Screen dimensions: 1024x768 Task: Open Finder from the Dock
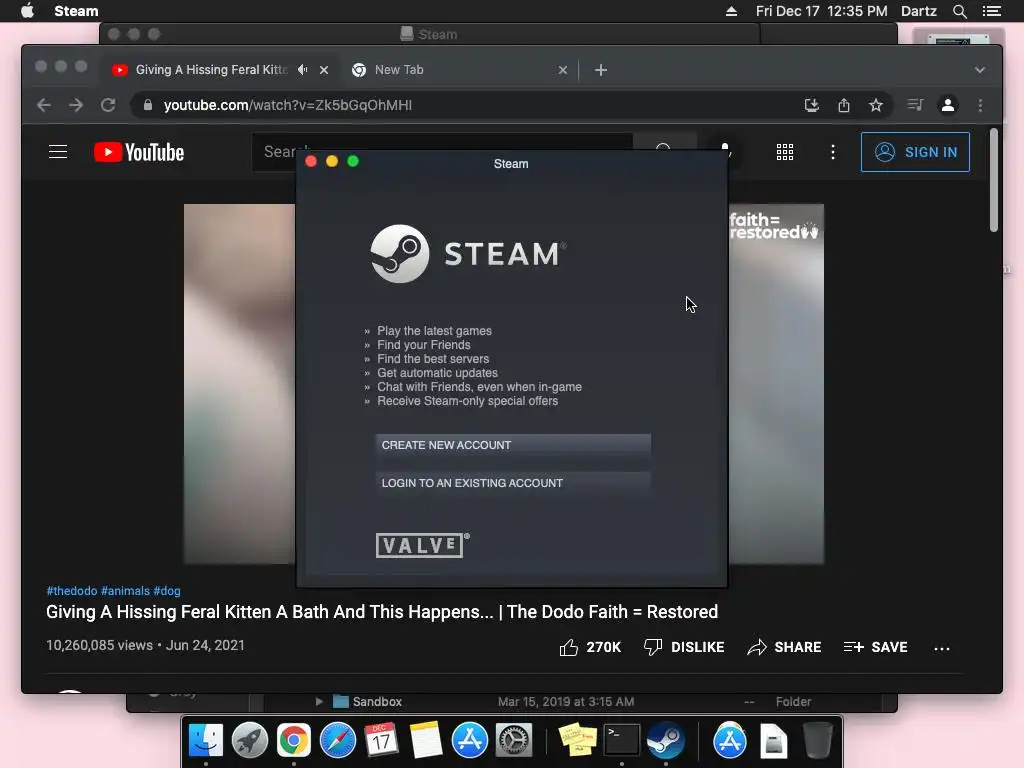click(206, 741)
